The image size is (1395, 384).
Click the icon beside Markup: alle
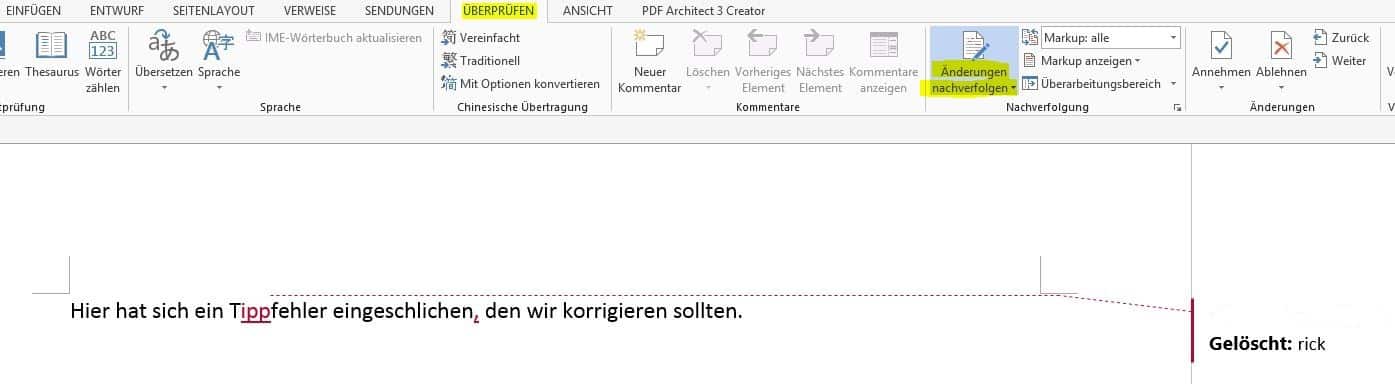pos(1030,38)
